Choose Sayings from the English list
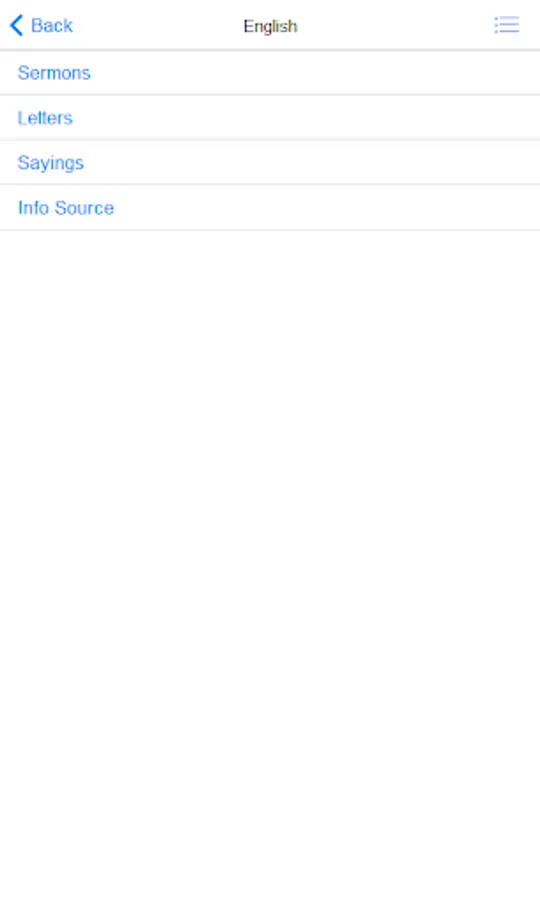The width and height of the screenshot is (540, 900). [x=270, y=163]
